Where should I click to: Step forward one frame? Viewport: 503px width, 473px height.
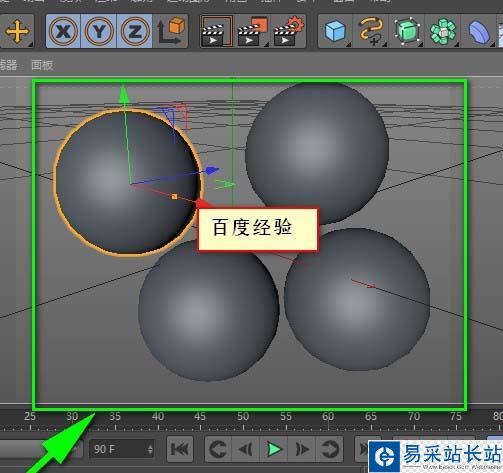point(302,449)
